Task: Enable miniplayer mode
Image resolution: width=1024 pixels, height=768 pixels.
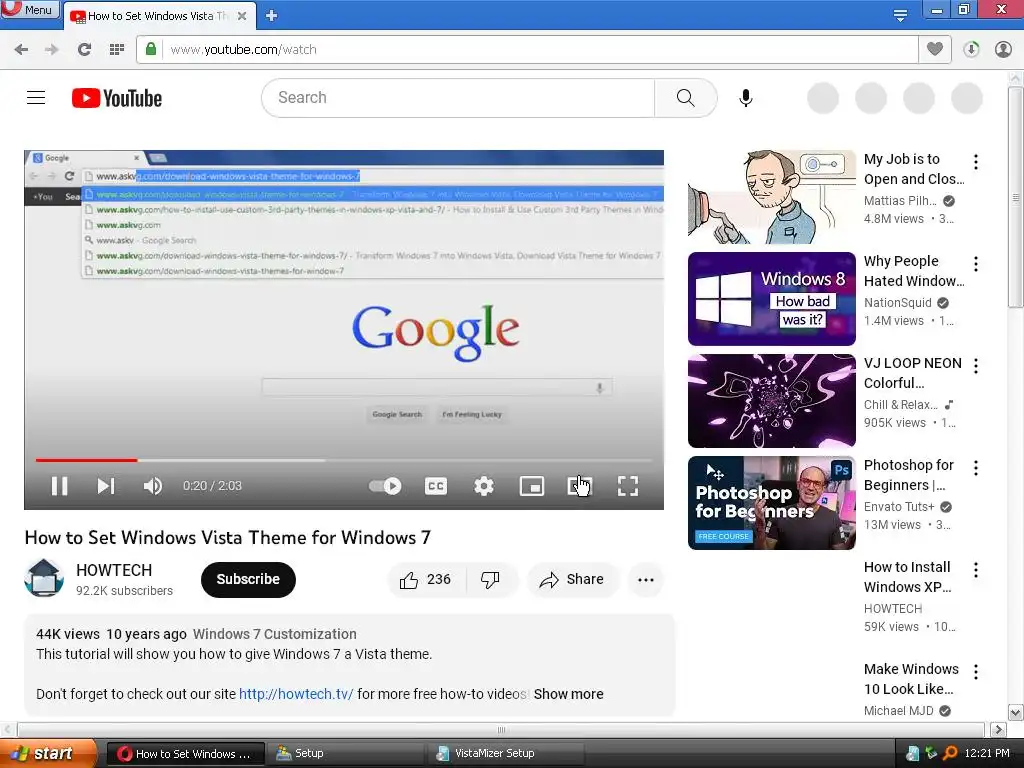Action: [x=532, y=486]
